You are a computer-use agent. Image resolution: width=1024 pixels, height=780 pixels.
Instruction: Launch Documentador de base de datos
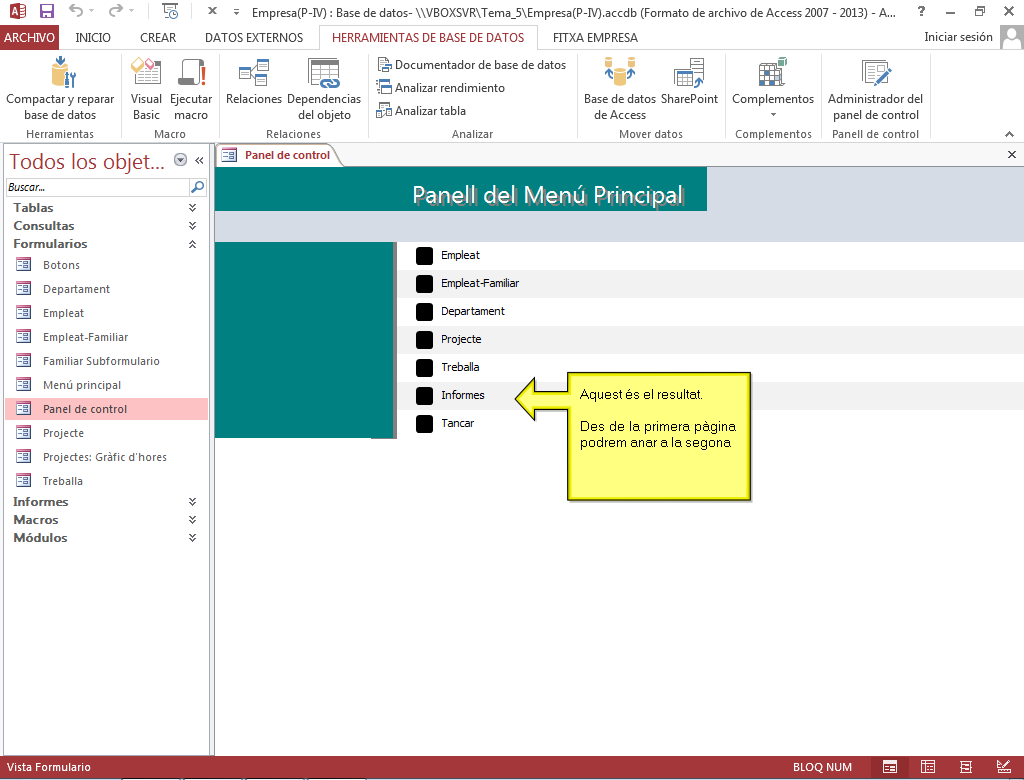[x=472, y=65]
